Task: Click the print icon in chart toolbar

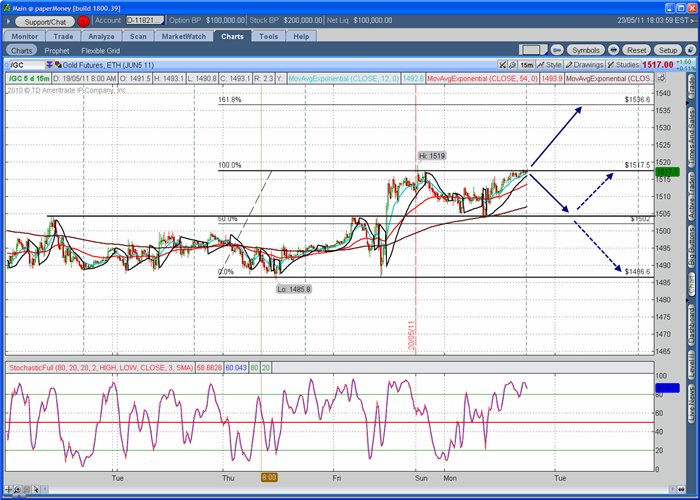Action: 512,65
